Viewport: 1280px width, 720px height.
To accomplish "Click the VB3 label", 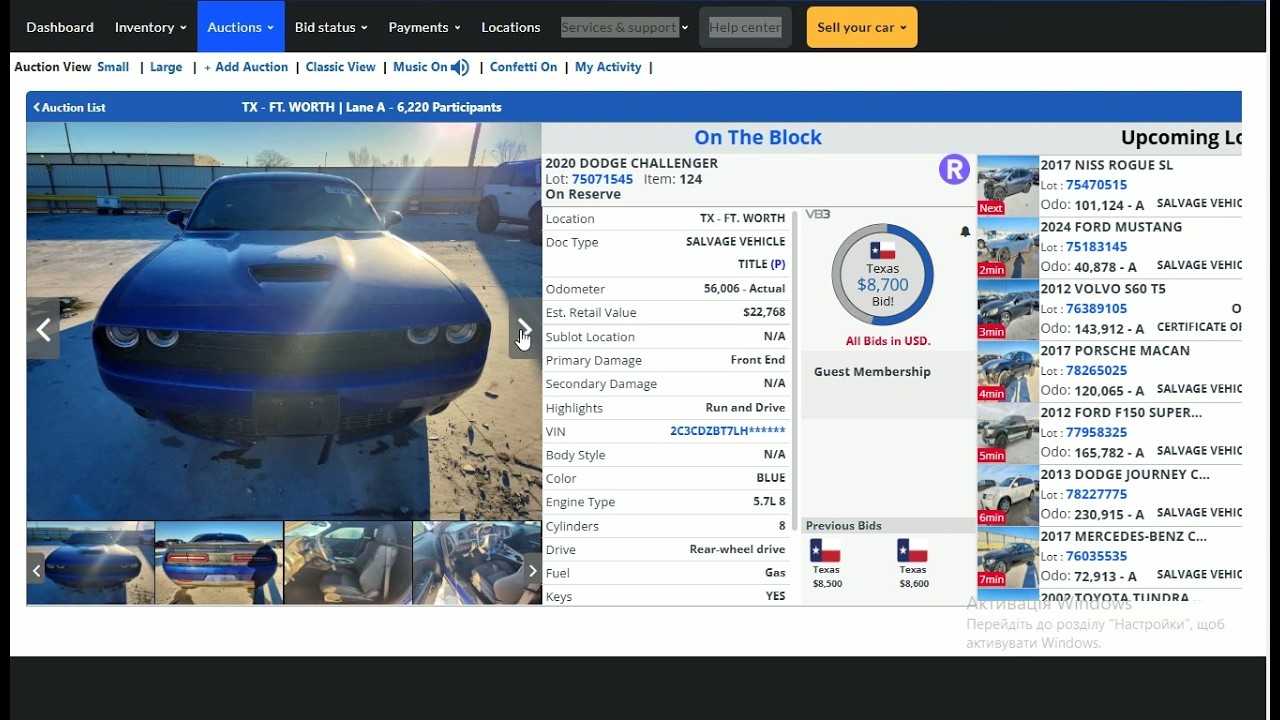I will pos(818,214).
